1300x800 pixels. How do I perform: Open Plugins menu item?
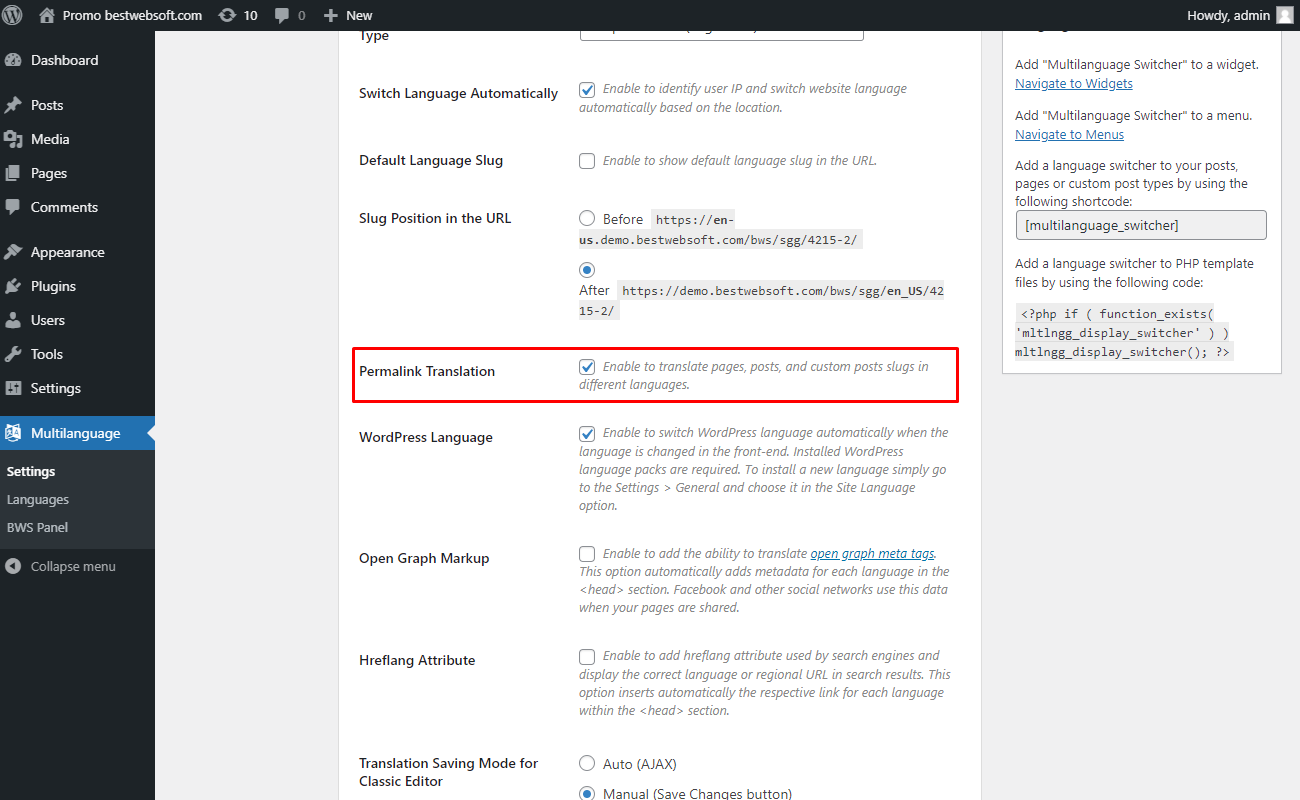(77, 286)
